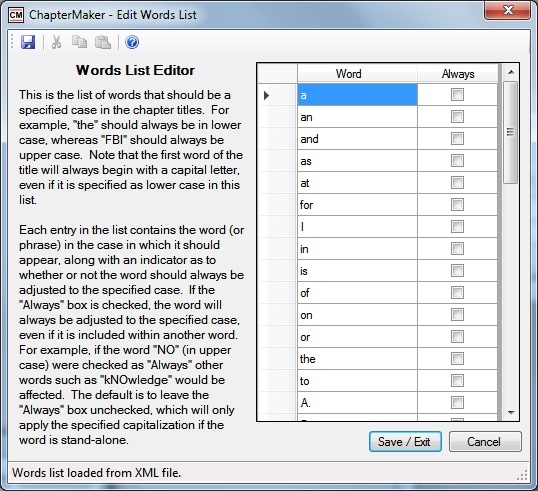538x491 pixels.
Task: Select the 'for' word cell
Action: (357, 205)
